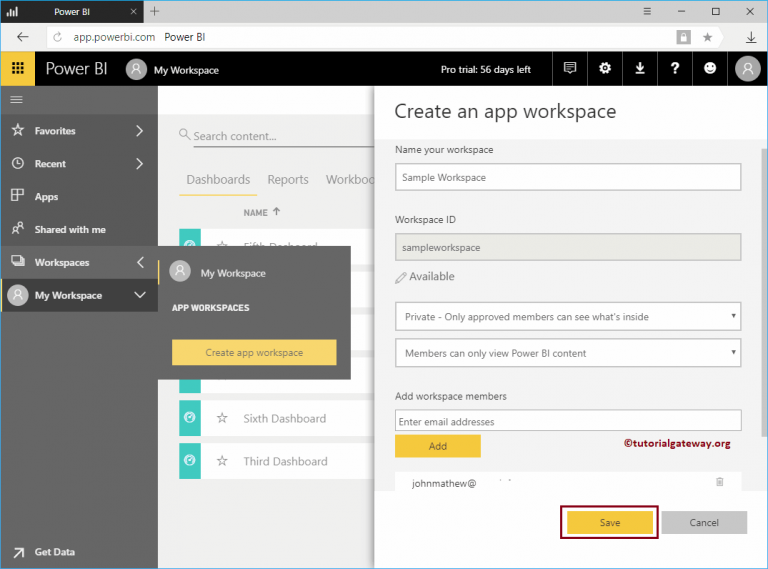This screenshot has height=569, width=768.
Task: Open the Third Dashboard
Action: click(x=286, y=461)
